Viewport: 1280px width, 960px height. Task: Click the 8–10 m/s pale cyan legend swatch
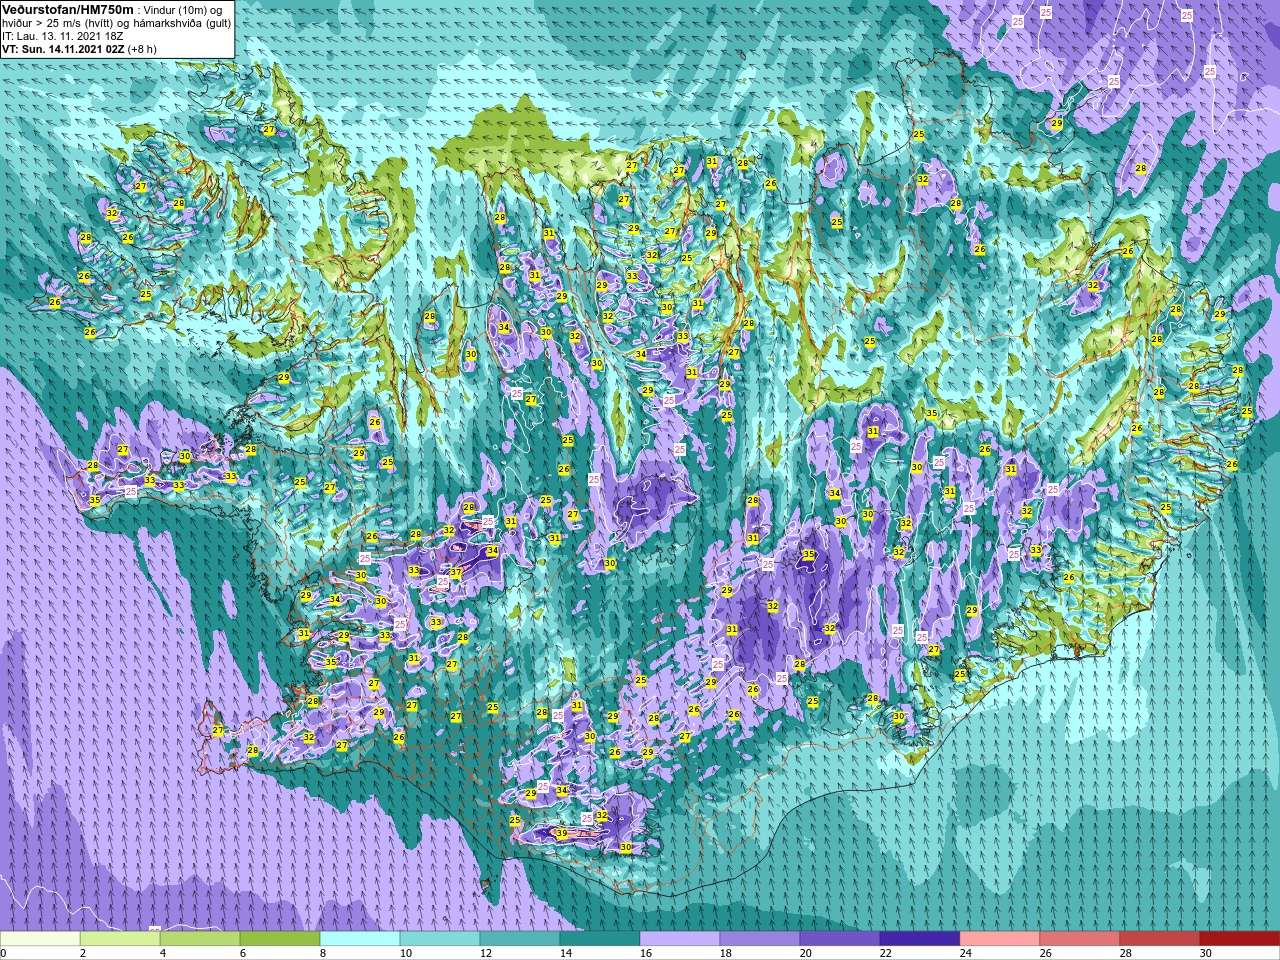coord(360,939)
